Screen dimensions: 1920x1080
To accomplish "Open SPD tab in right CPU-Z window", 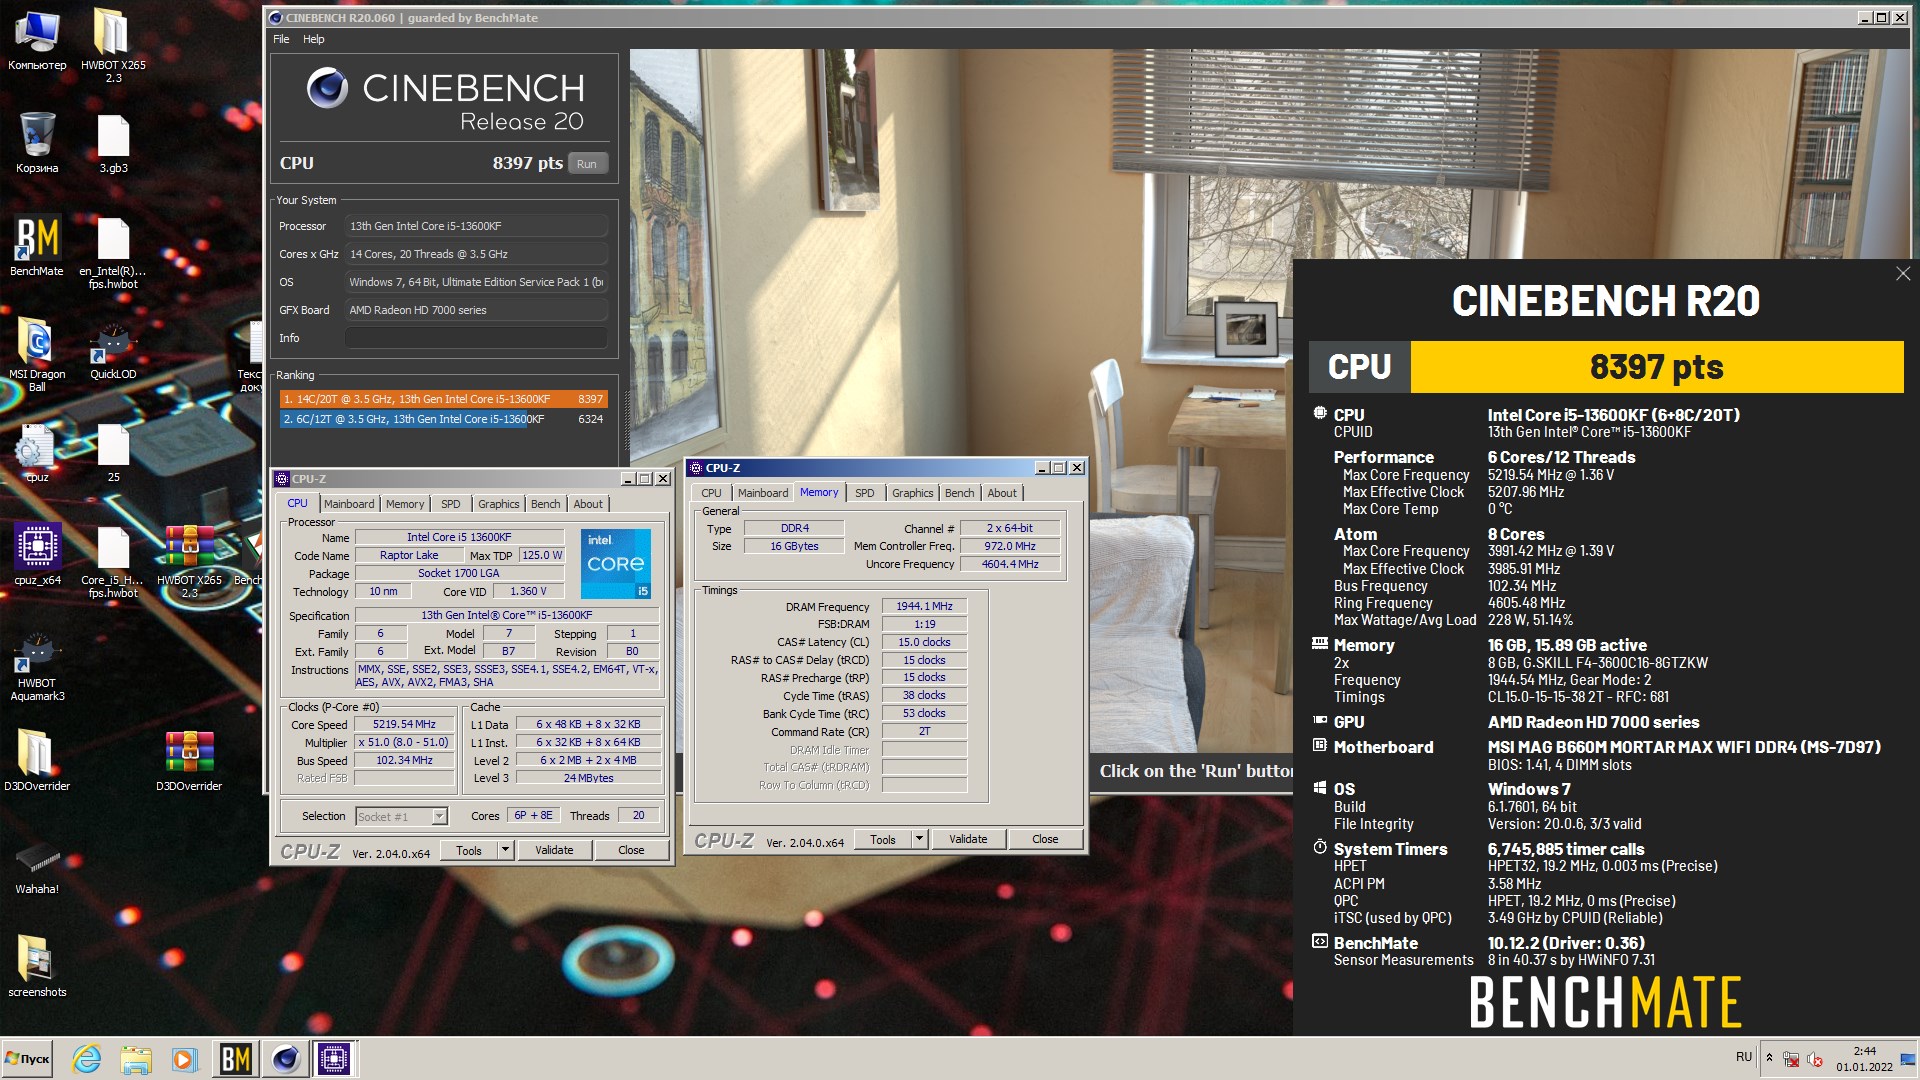I will pos(865,493).
